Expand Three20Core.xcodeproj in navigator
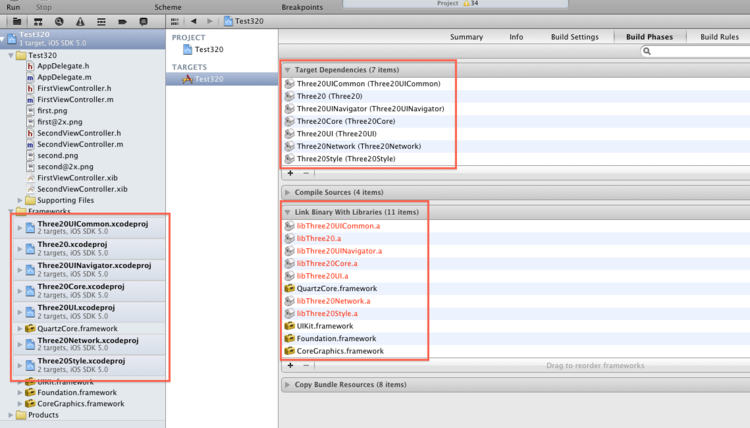Image resolution: width=750 pixels, height=428 pixels. tap(20, 291)
